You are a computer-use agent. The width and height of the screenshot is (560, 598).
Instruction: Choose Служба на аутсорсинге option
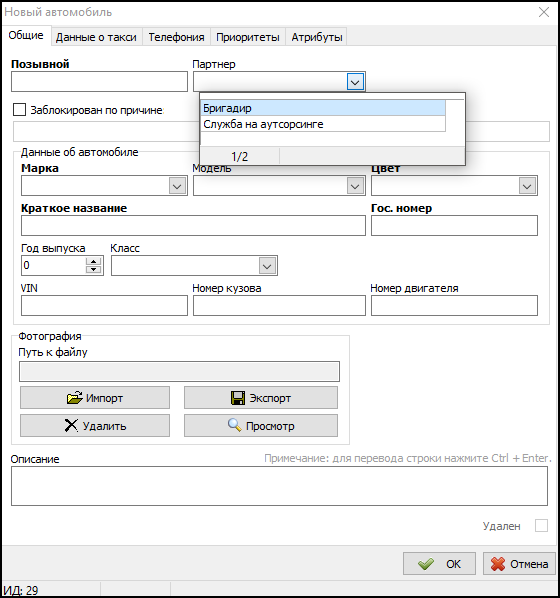[323, 124]
